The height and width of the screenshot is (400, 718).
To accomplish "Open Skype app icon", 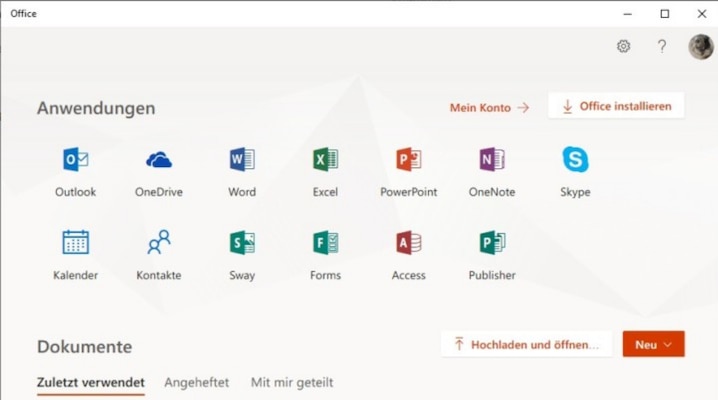I will [x=575, y=160].
